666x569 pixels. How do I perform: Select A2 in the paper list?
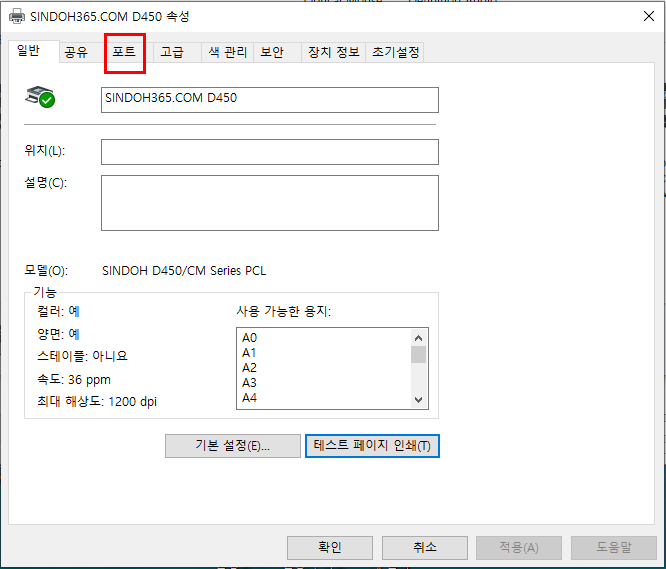(x=249, y=368)
